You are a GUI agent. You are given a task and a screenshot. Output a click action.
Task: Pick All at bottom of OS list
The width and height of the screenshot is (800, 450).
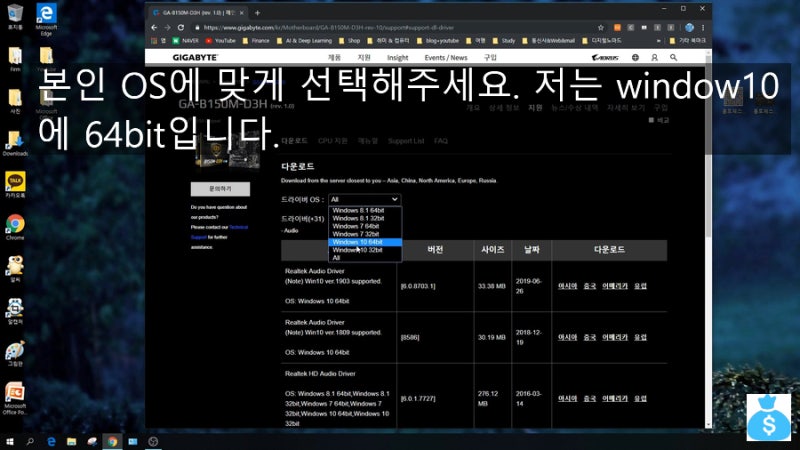(365, 258)
